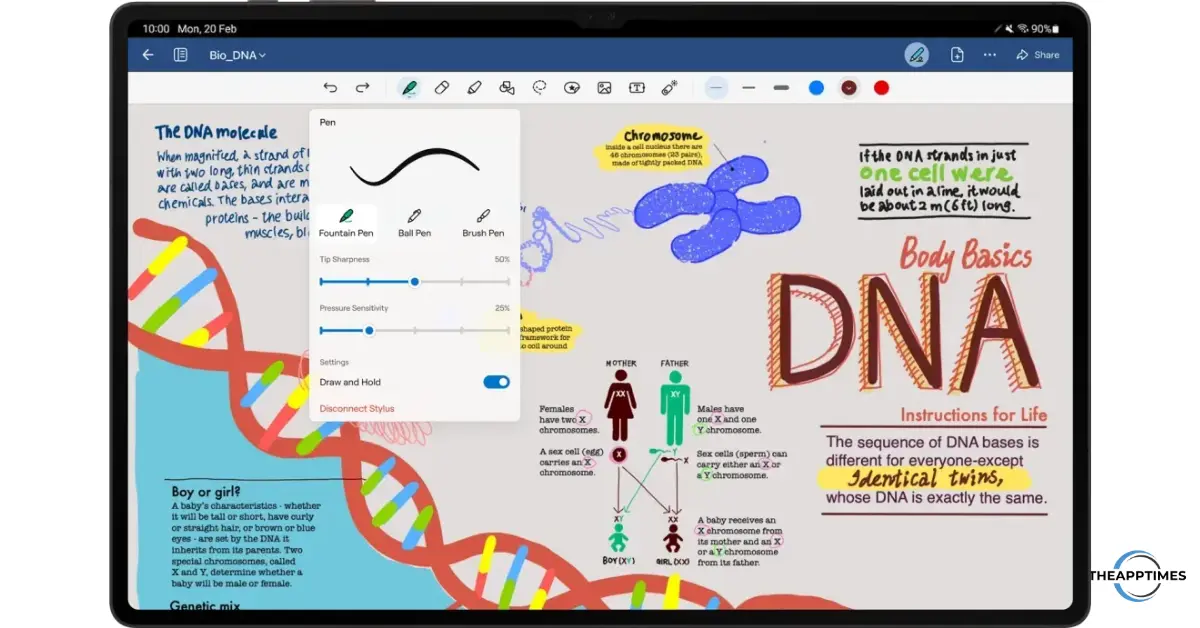Open the Lasso selection tool

(x=539, y=88)
